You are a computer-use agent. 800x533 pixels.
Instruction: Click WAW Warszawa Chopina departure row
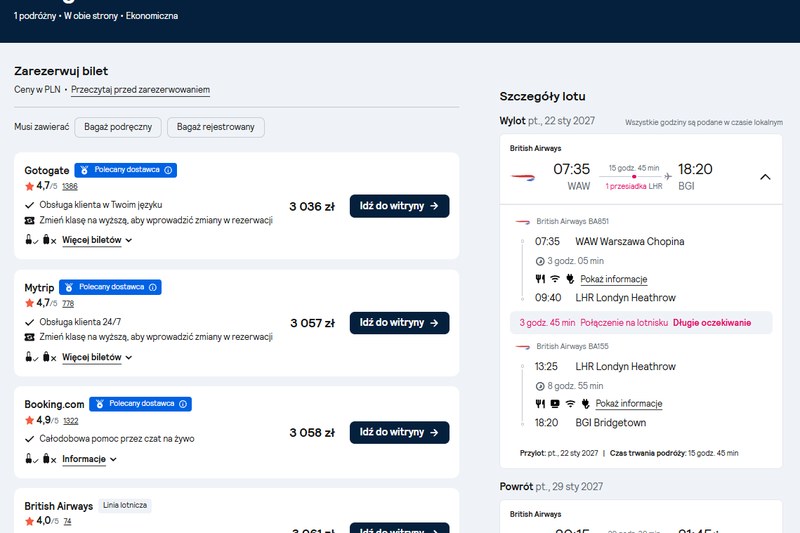point(610,242)
